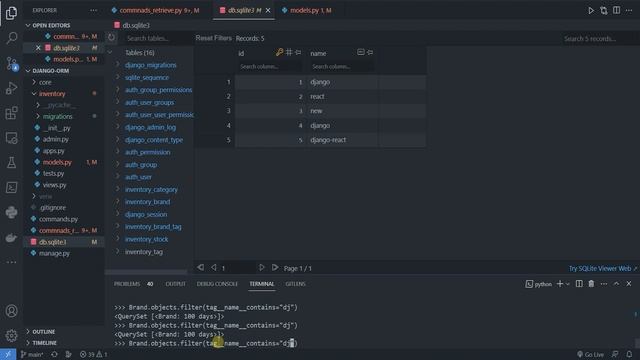Expand the Outline section
Screen dimensions: 640x360
pos(28,331)
